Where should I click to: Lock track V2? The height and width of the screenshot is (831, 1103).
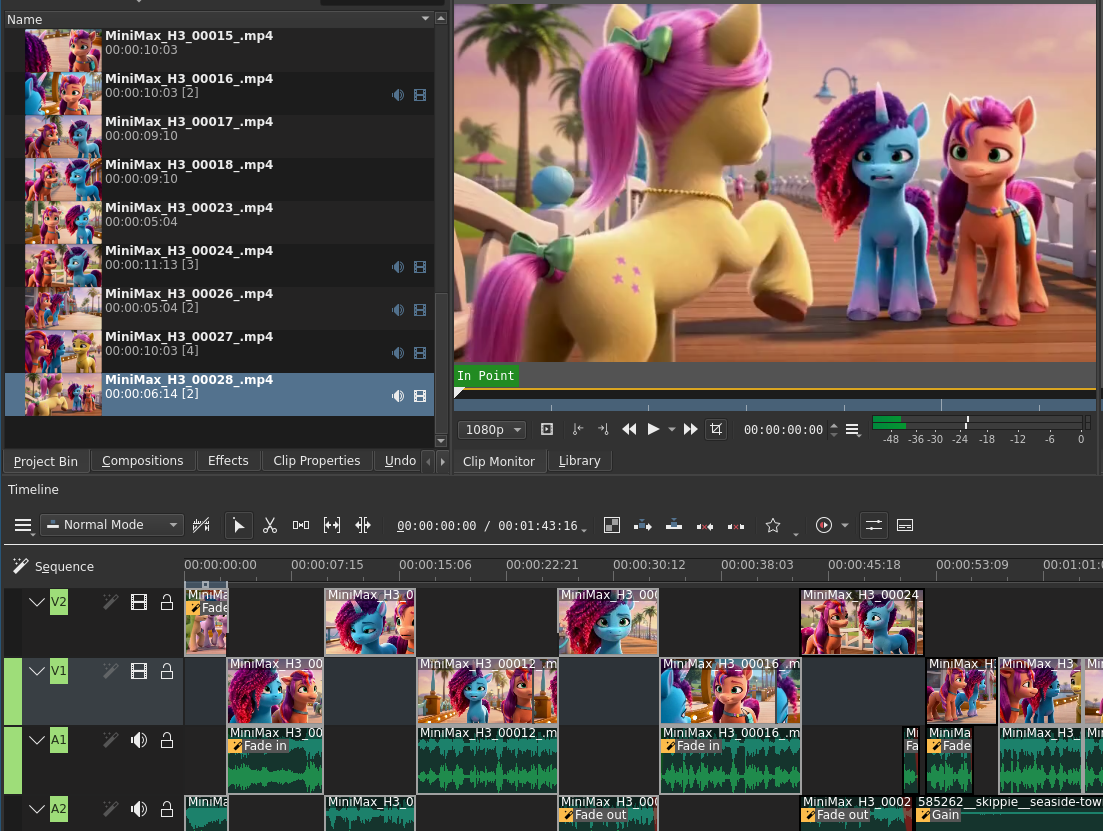click(167, 602)
